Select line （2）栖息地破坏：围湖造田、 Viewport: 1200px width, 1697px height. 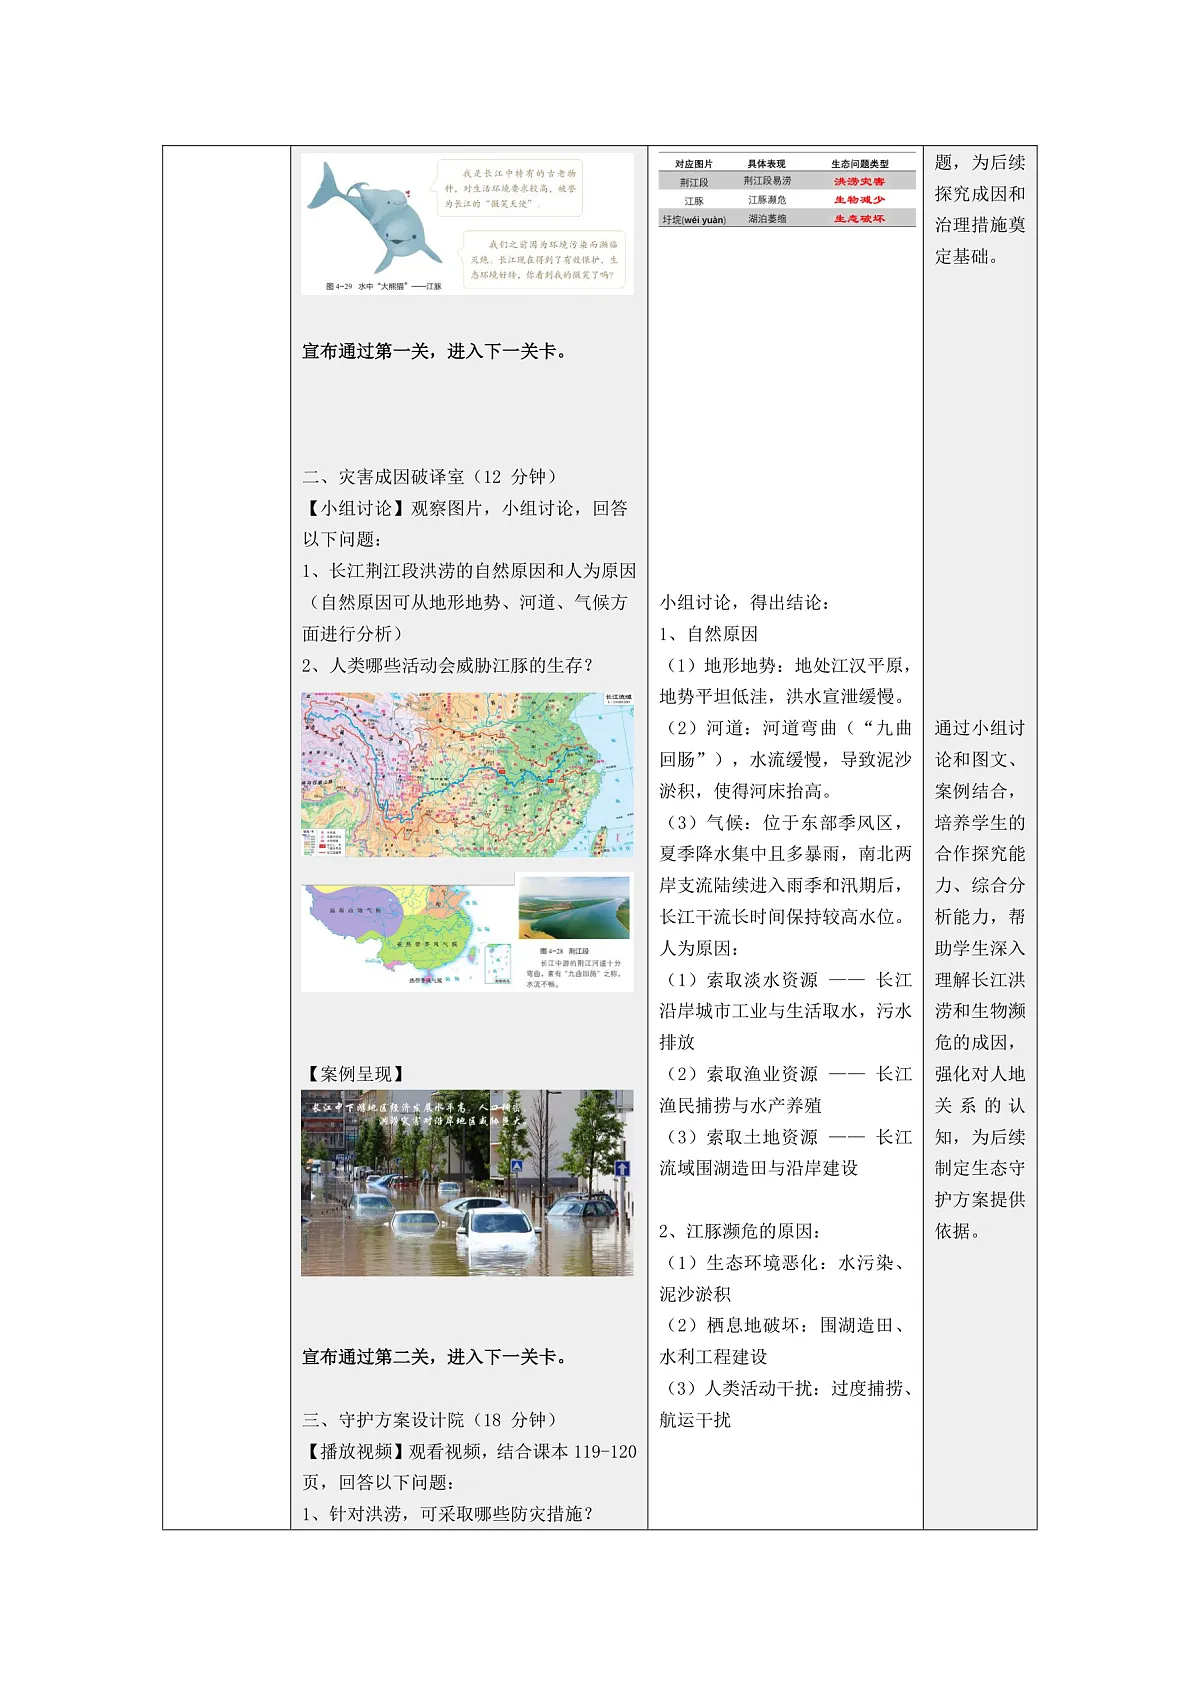point(786,1325)
